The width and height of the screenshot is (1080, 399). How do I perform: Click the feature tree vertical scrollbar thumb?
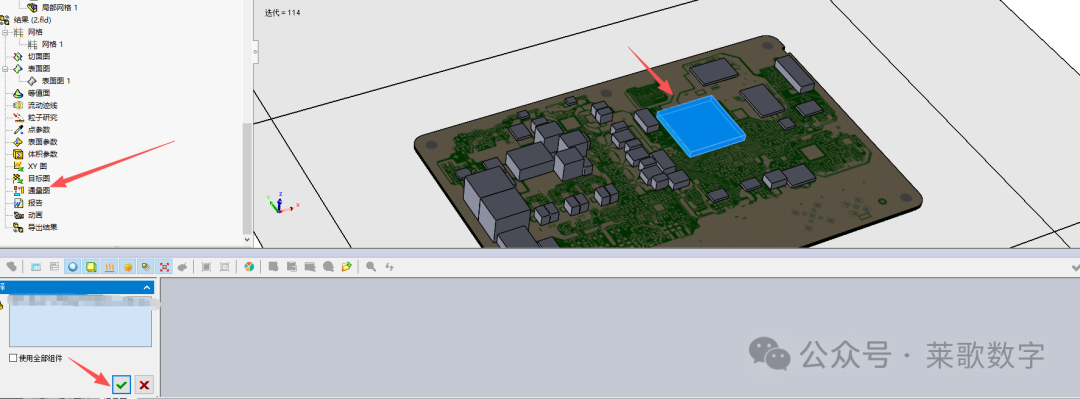pyautogui.click(x=247, y=177)
